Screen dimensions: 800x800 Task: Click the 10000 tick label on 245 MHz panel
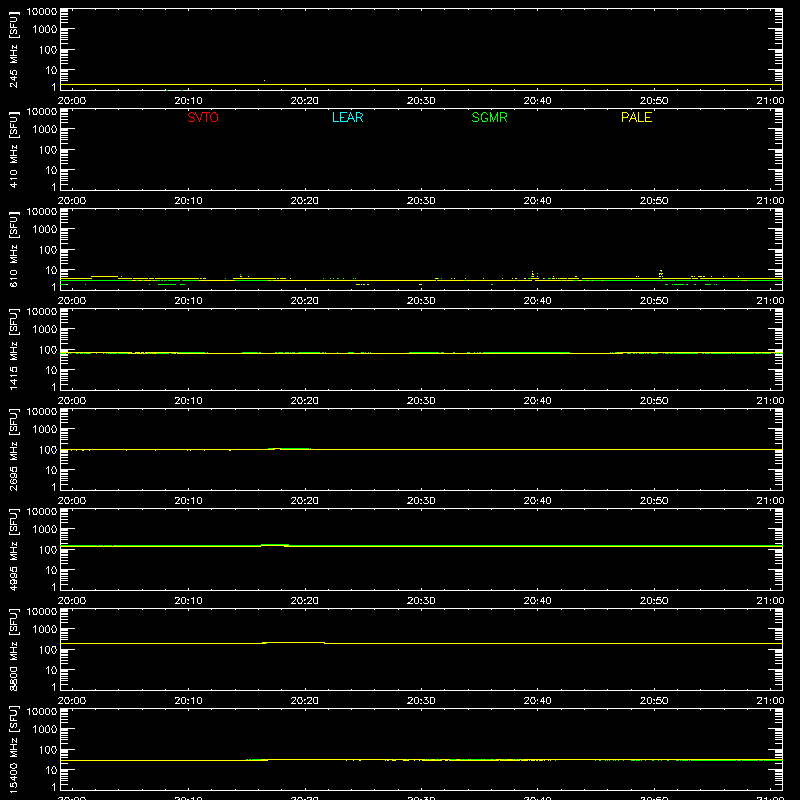coord(42,12)
